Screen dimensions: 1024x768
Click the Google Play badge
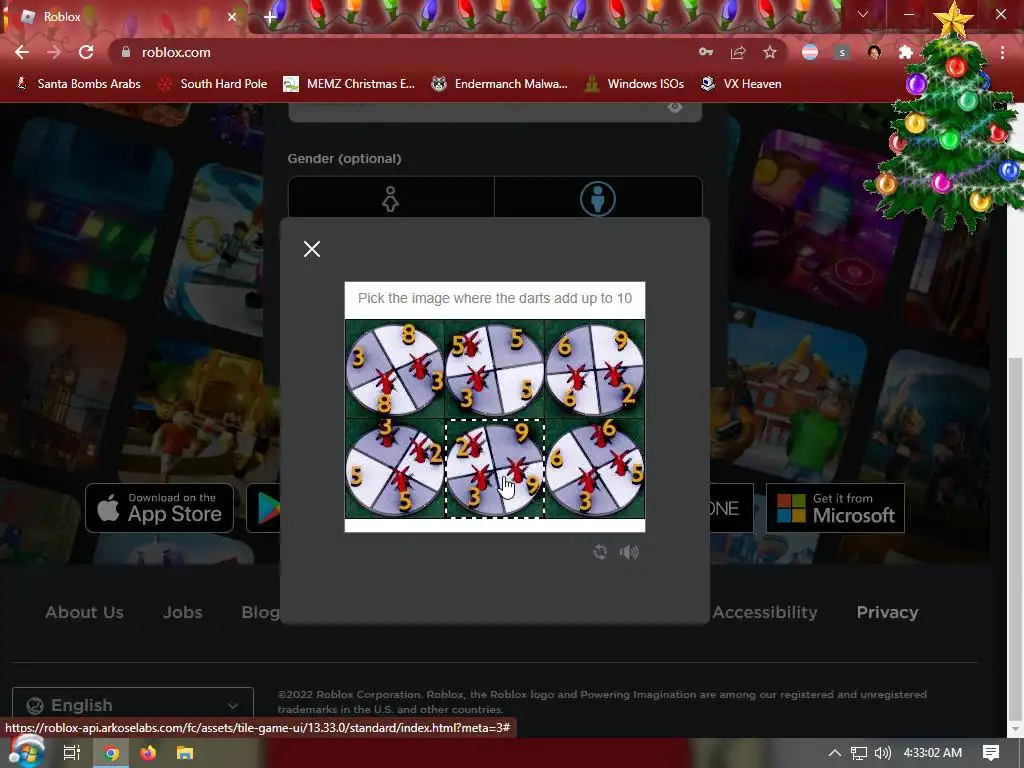point(264,508)
